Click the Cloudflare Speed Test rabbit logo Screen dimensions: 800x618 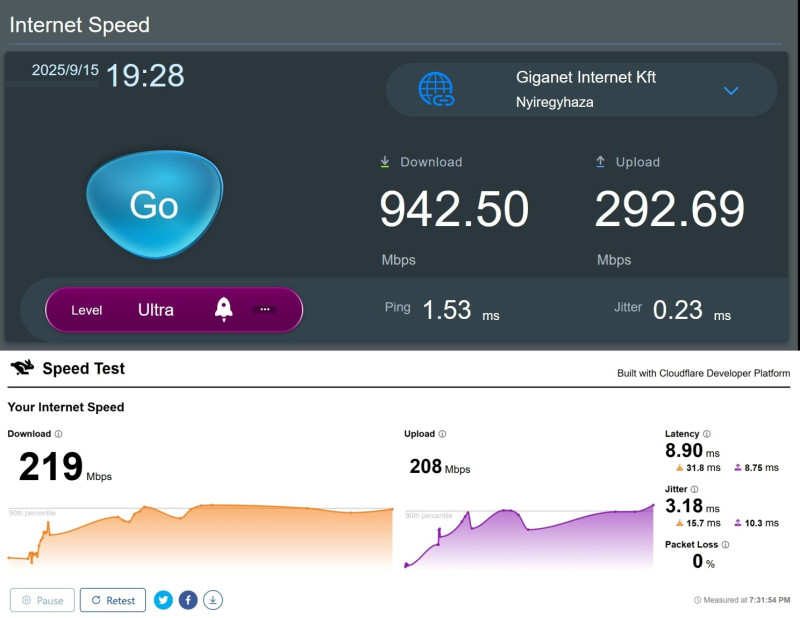click(x=22, y=367)
